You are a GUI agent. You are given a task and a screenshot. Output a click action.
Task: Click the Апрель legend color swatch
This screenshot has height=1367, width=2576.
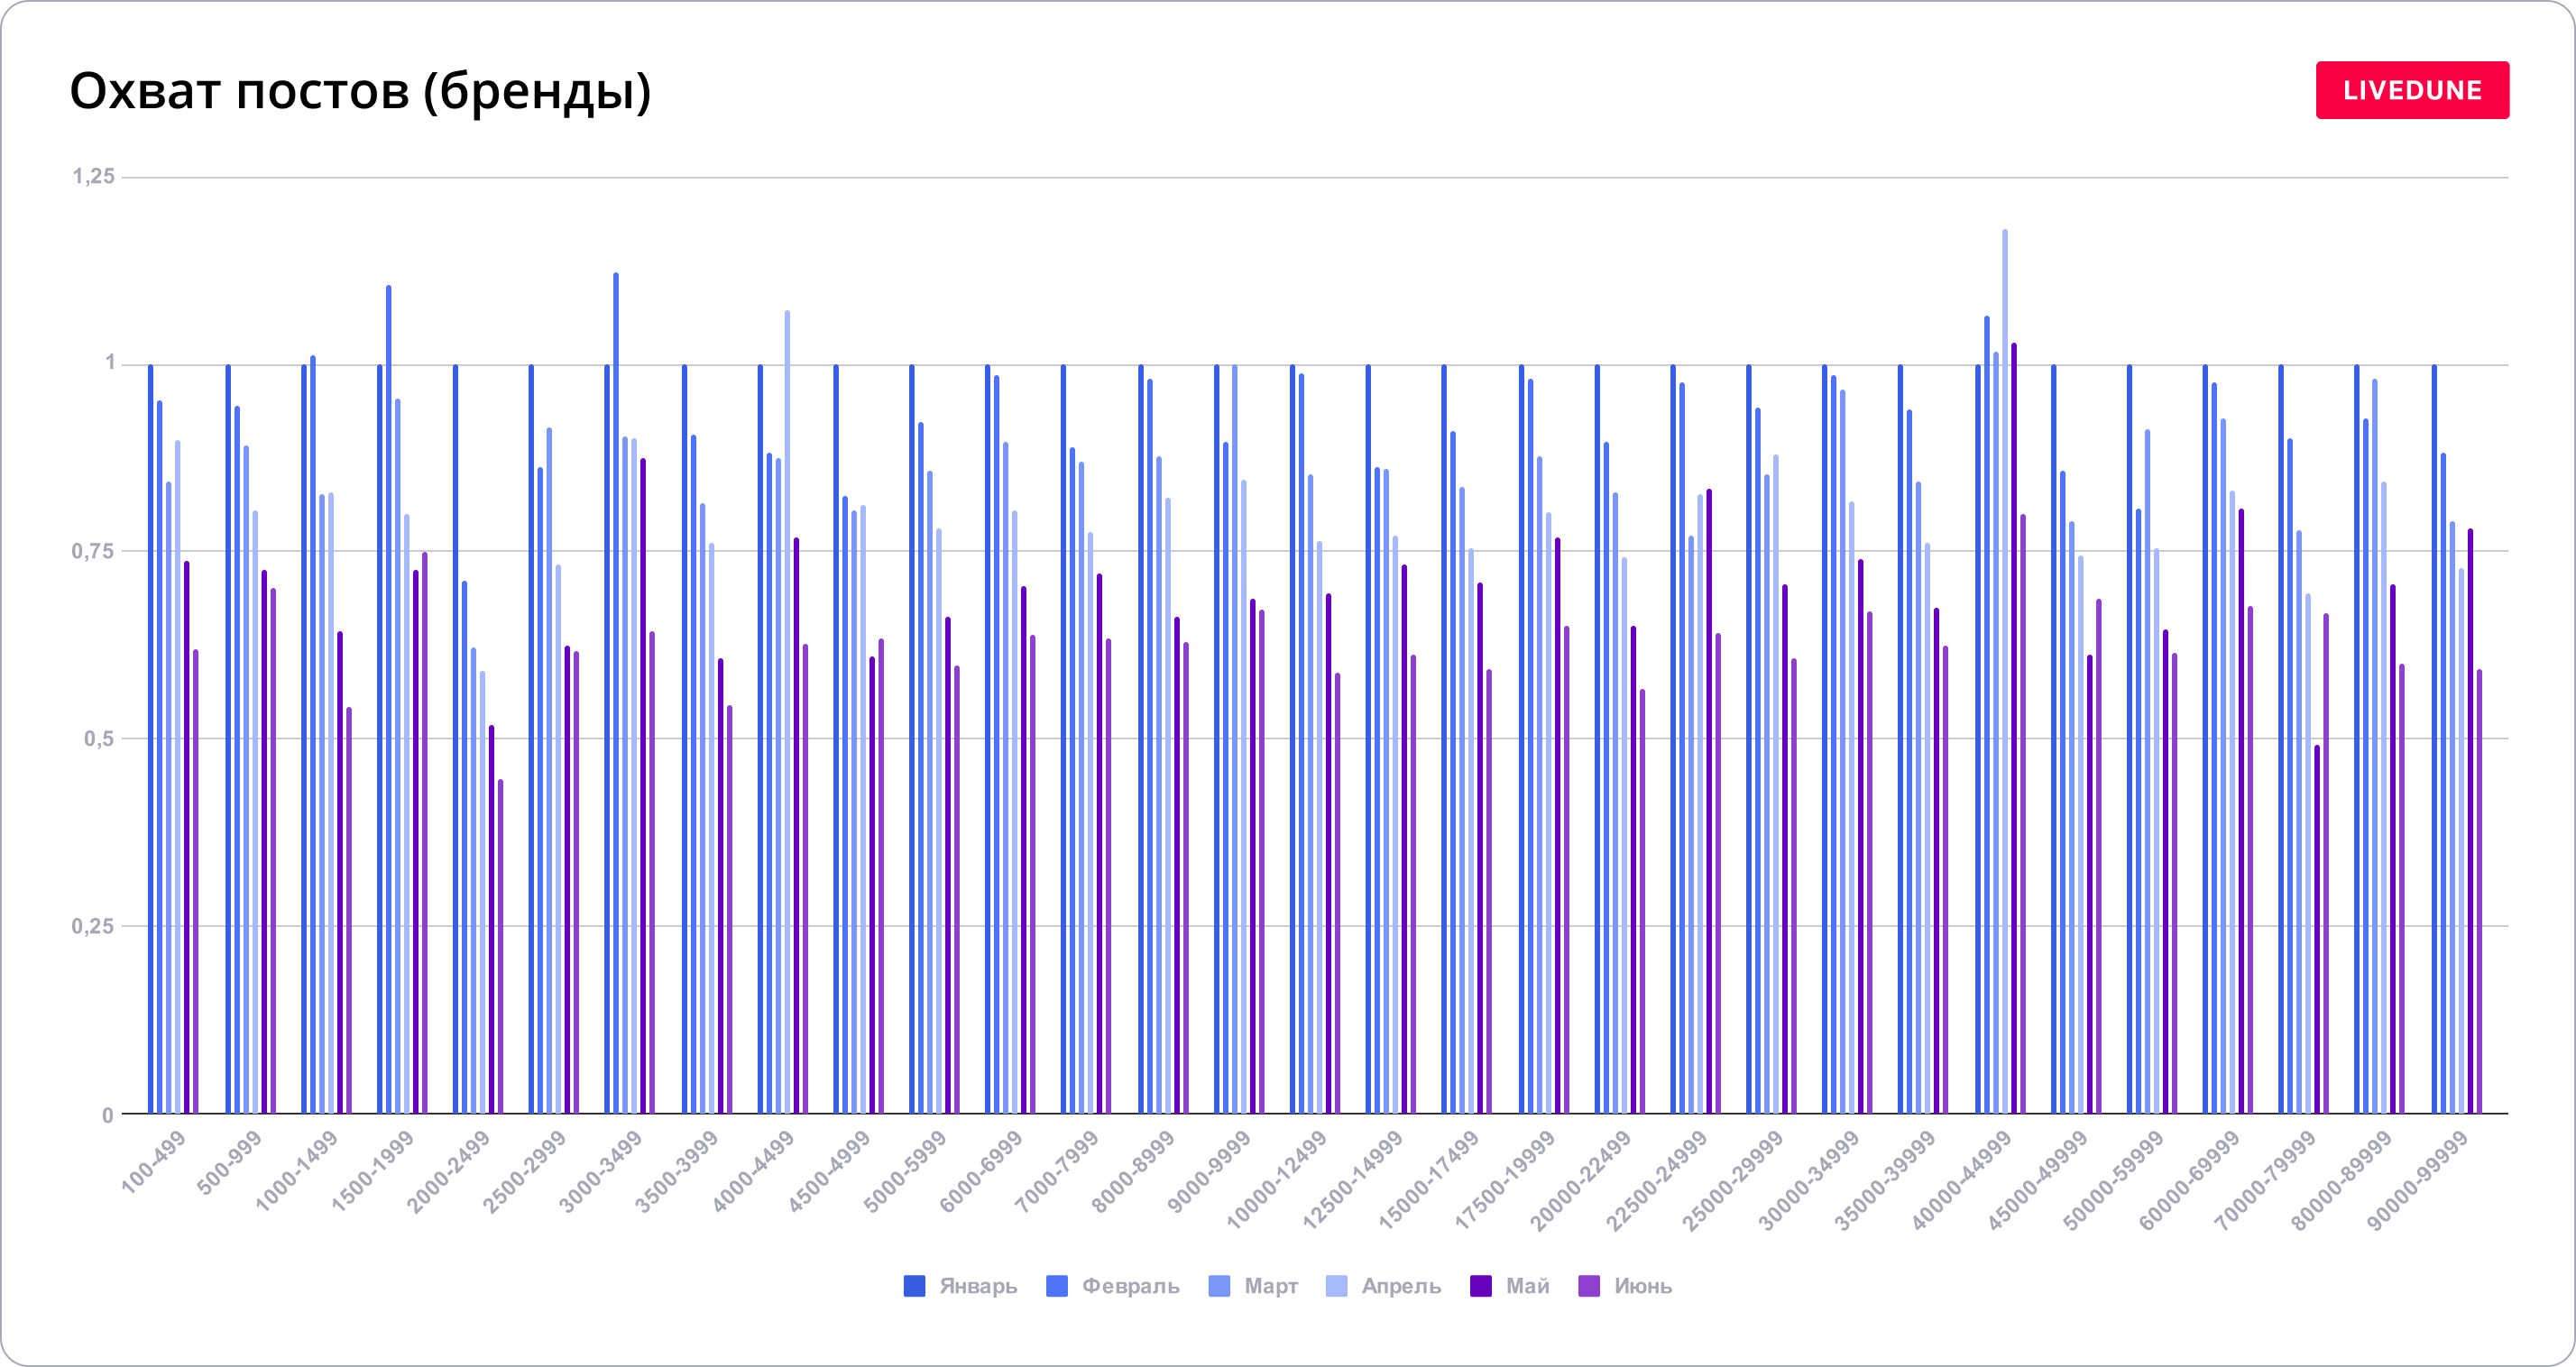[1336, 1286]
